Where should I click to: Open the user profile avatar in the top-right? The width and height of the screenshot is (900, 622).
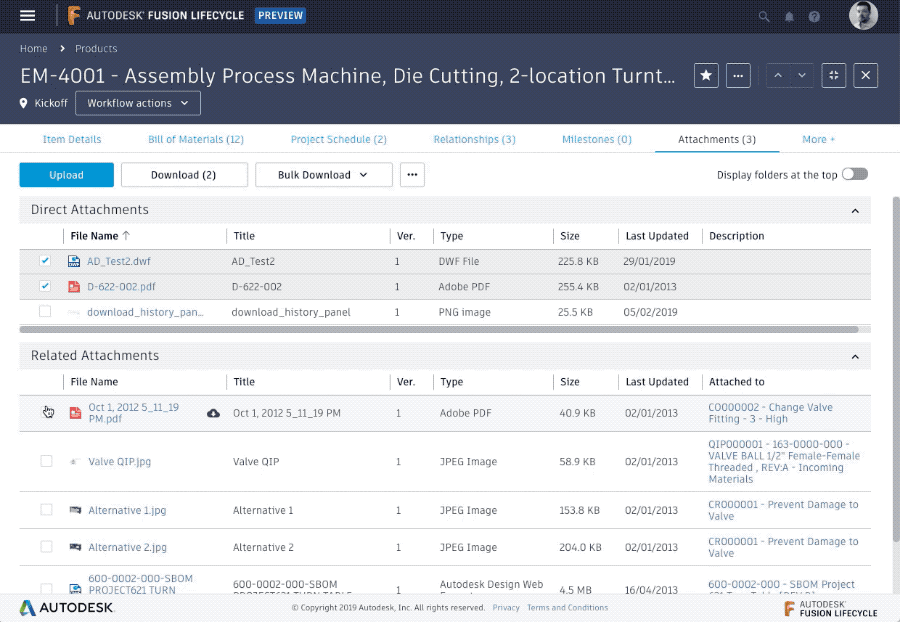tap(862, 16)
